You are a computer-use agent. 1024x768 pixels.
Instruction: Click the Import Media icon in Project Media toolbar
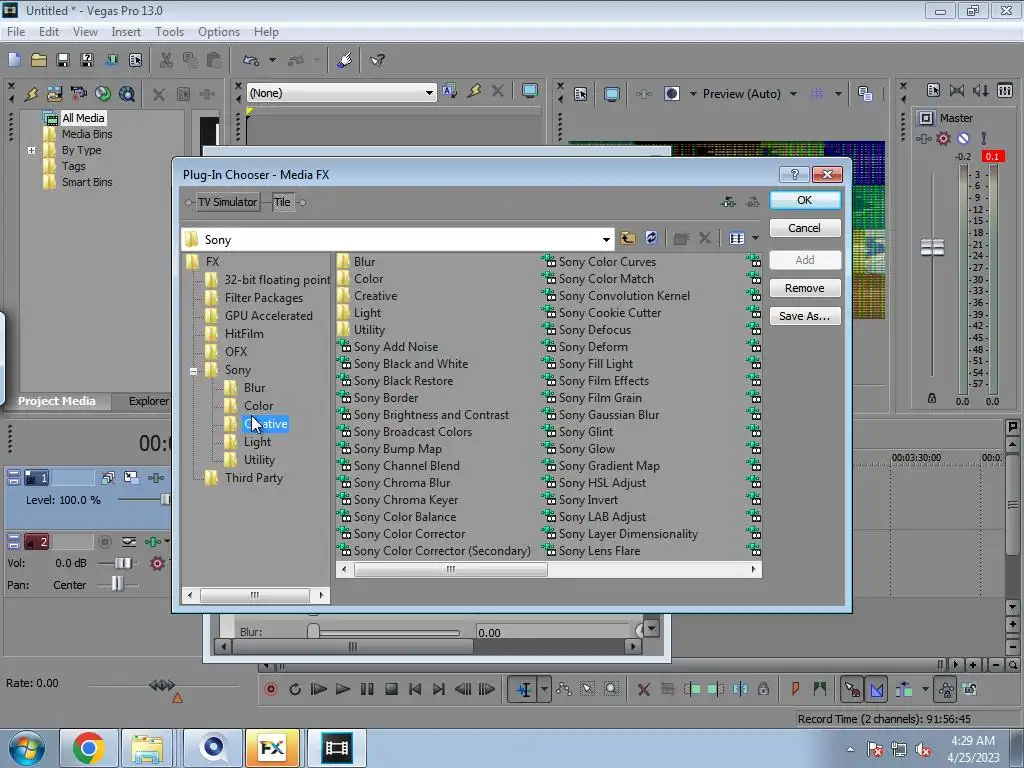point(54,94)
